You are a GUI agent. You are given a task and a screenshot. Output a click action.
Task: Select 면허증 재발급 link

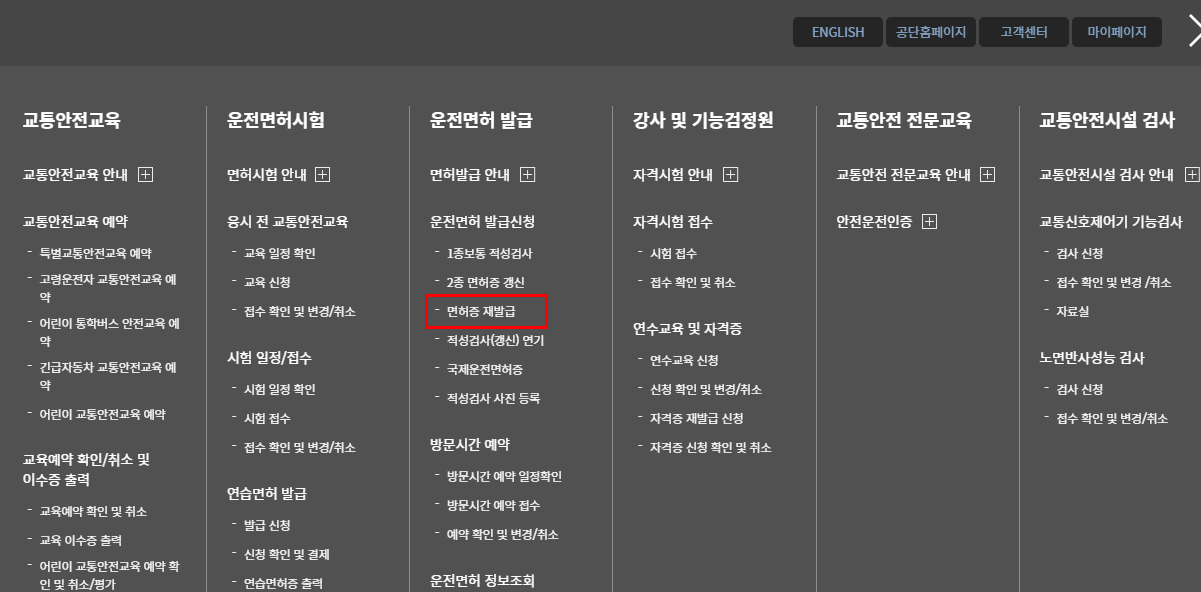coord(481,312)
